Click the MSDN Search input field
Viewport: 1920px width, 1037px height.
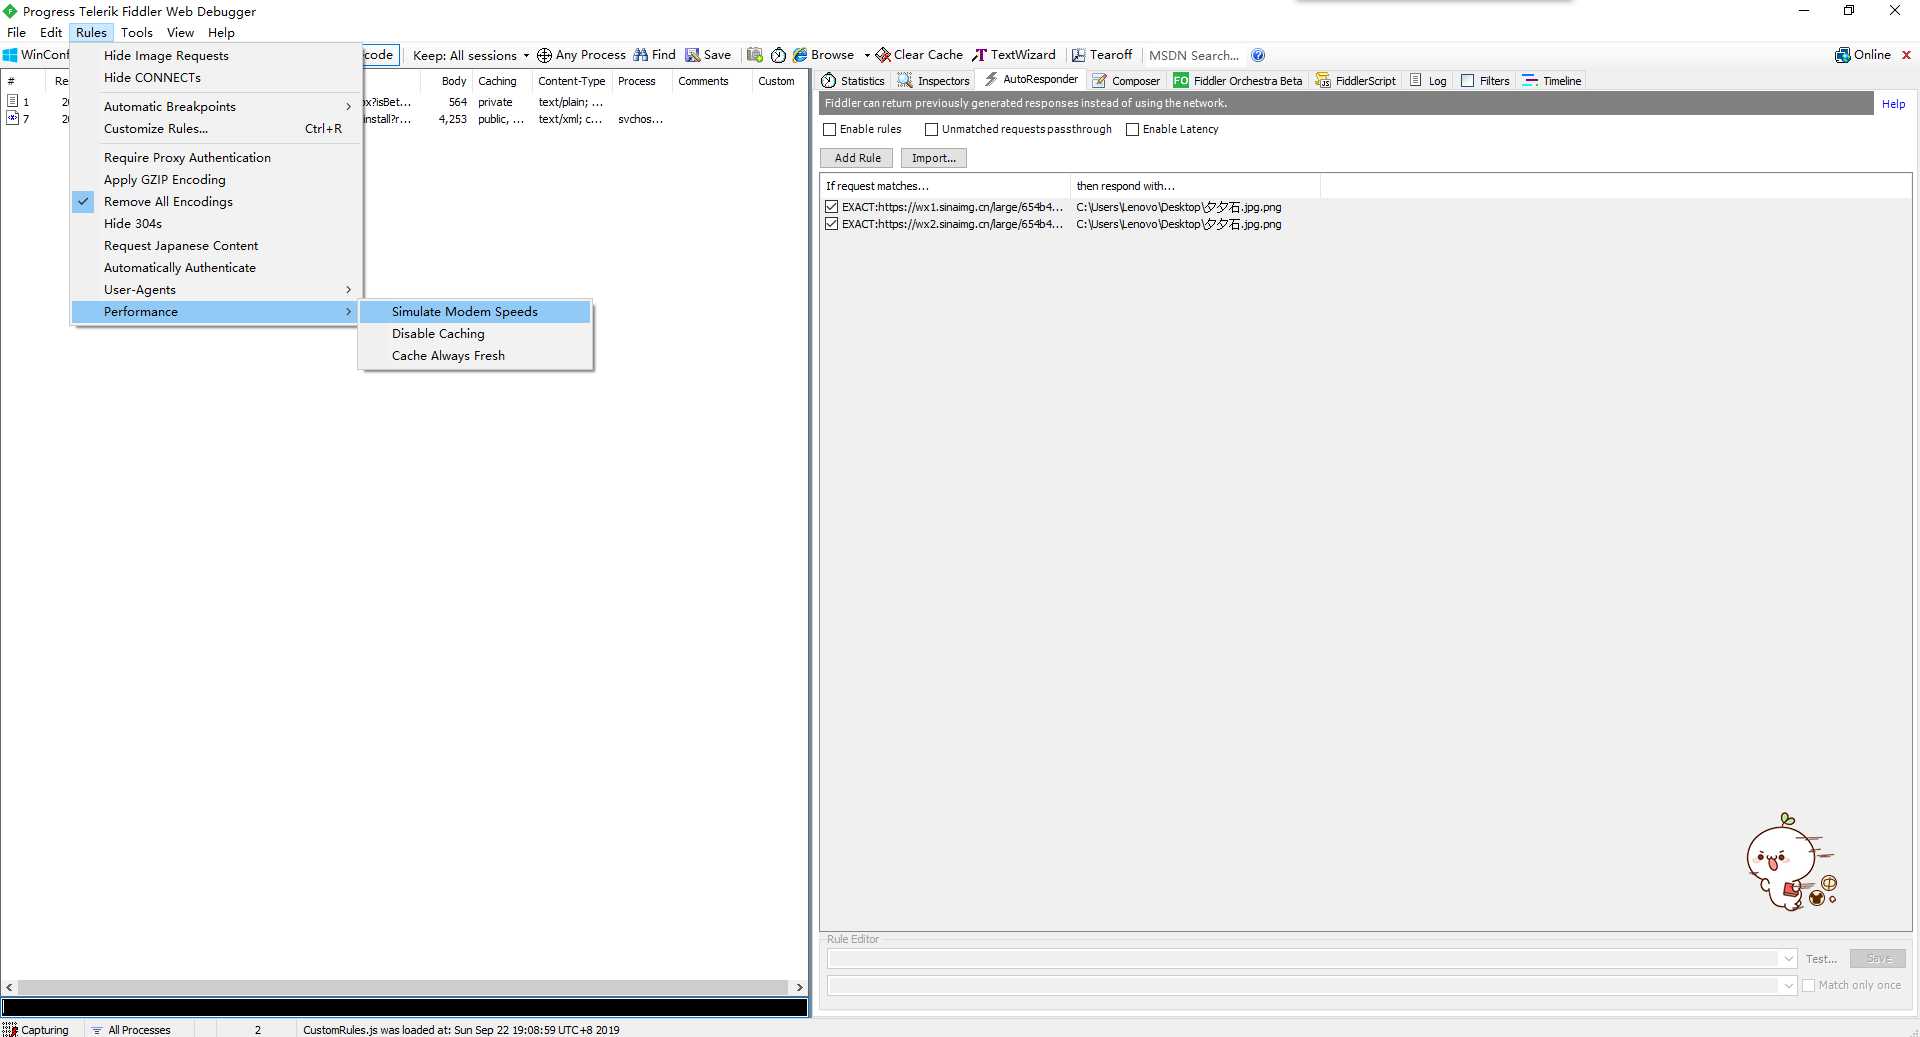(x=1194, y=55)
